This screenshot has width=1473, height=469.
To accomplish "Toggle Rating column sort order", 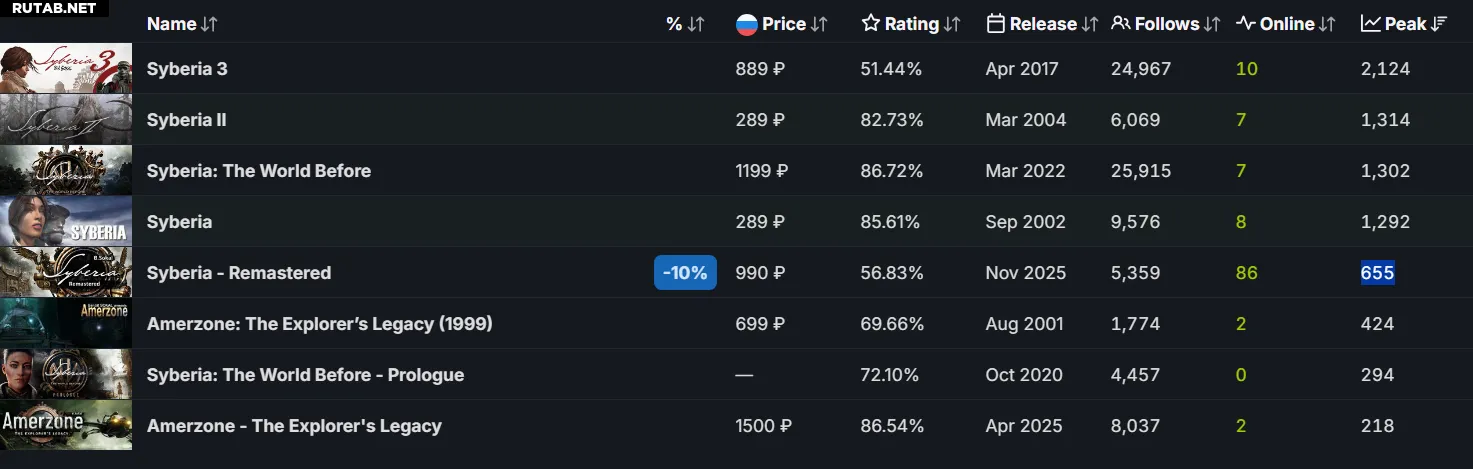I will pos(952,24).
